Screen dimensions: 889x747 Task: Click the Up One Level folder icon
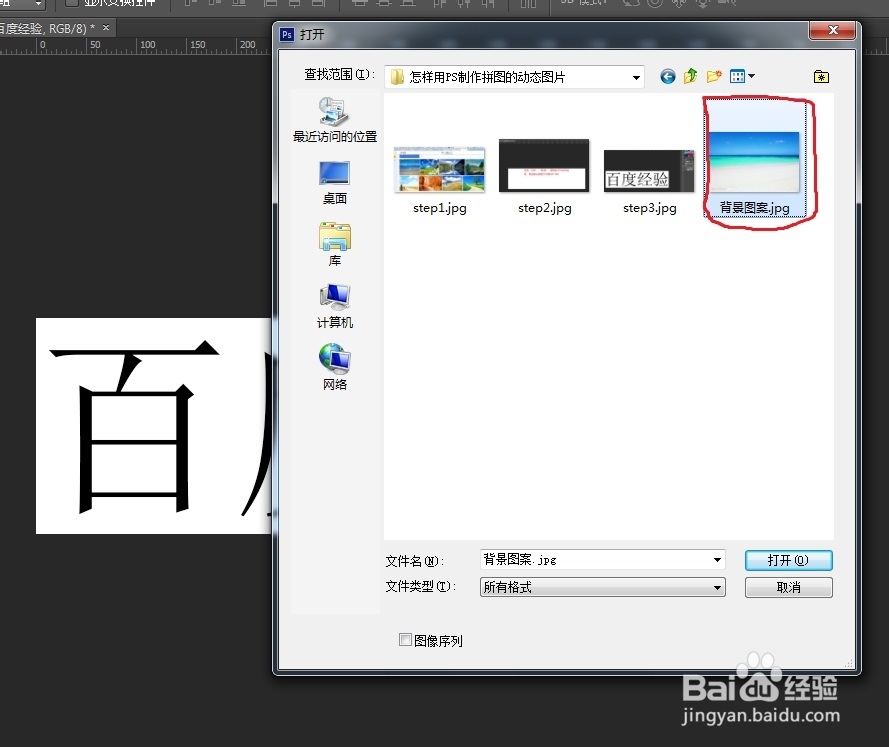point(690,76)
